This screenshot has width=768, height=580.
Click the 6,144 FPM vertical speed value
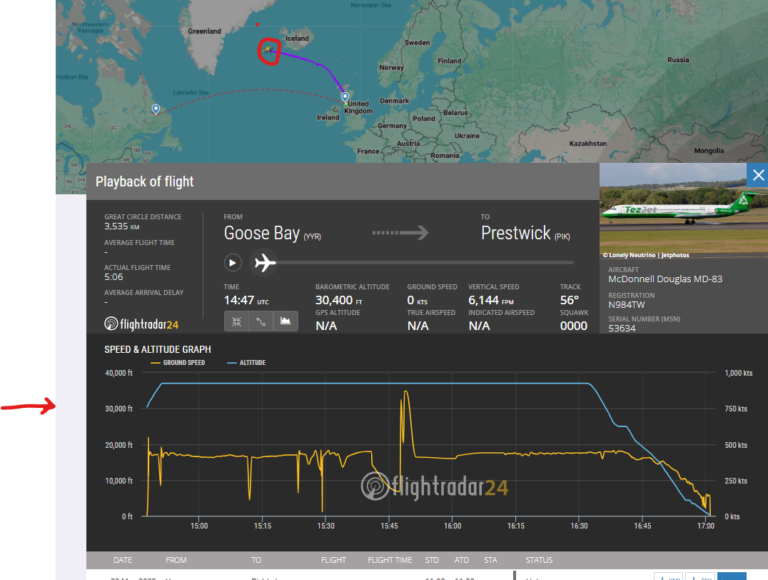(x=491, y=300)
